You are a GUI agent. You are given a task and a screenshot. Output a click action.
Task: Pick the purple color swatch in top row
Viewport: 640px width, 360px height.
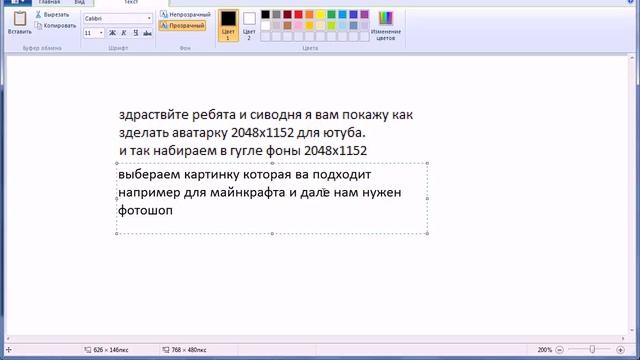point(364,15)
